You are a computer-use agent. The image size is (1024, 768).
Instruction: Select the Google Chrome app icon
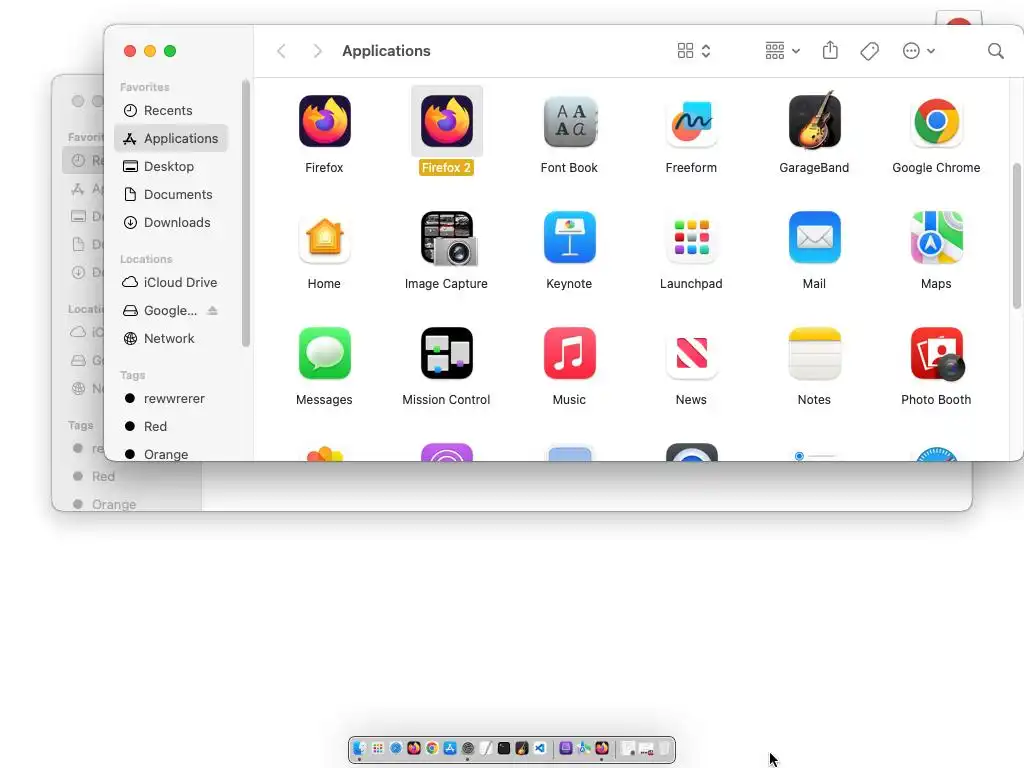(936, 121)
